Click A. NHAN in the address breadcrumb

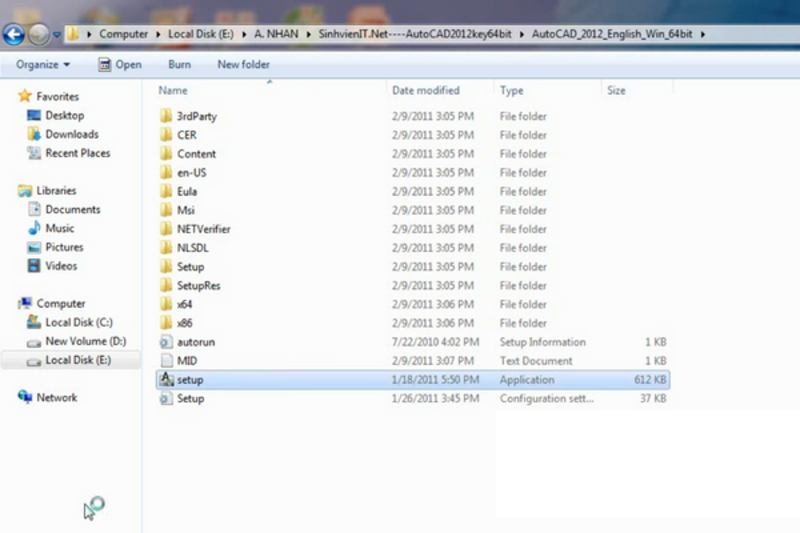pyautogui.click(x=276, y=34)
